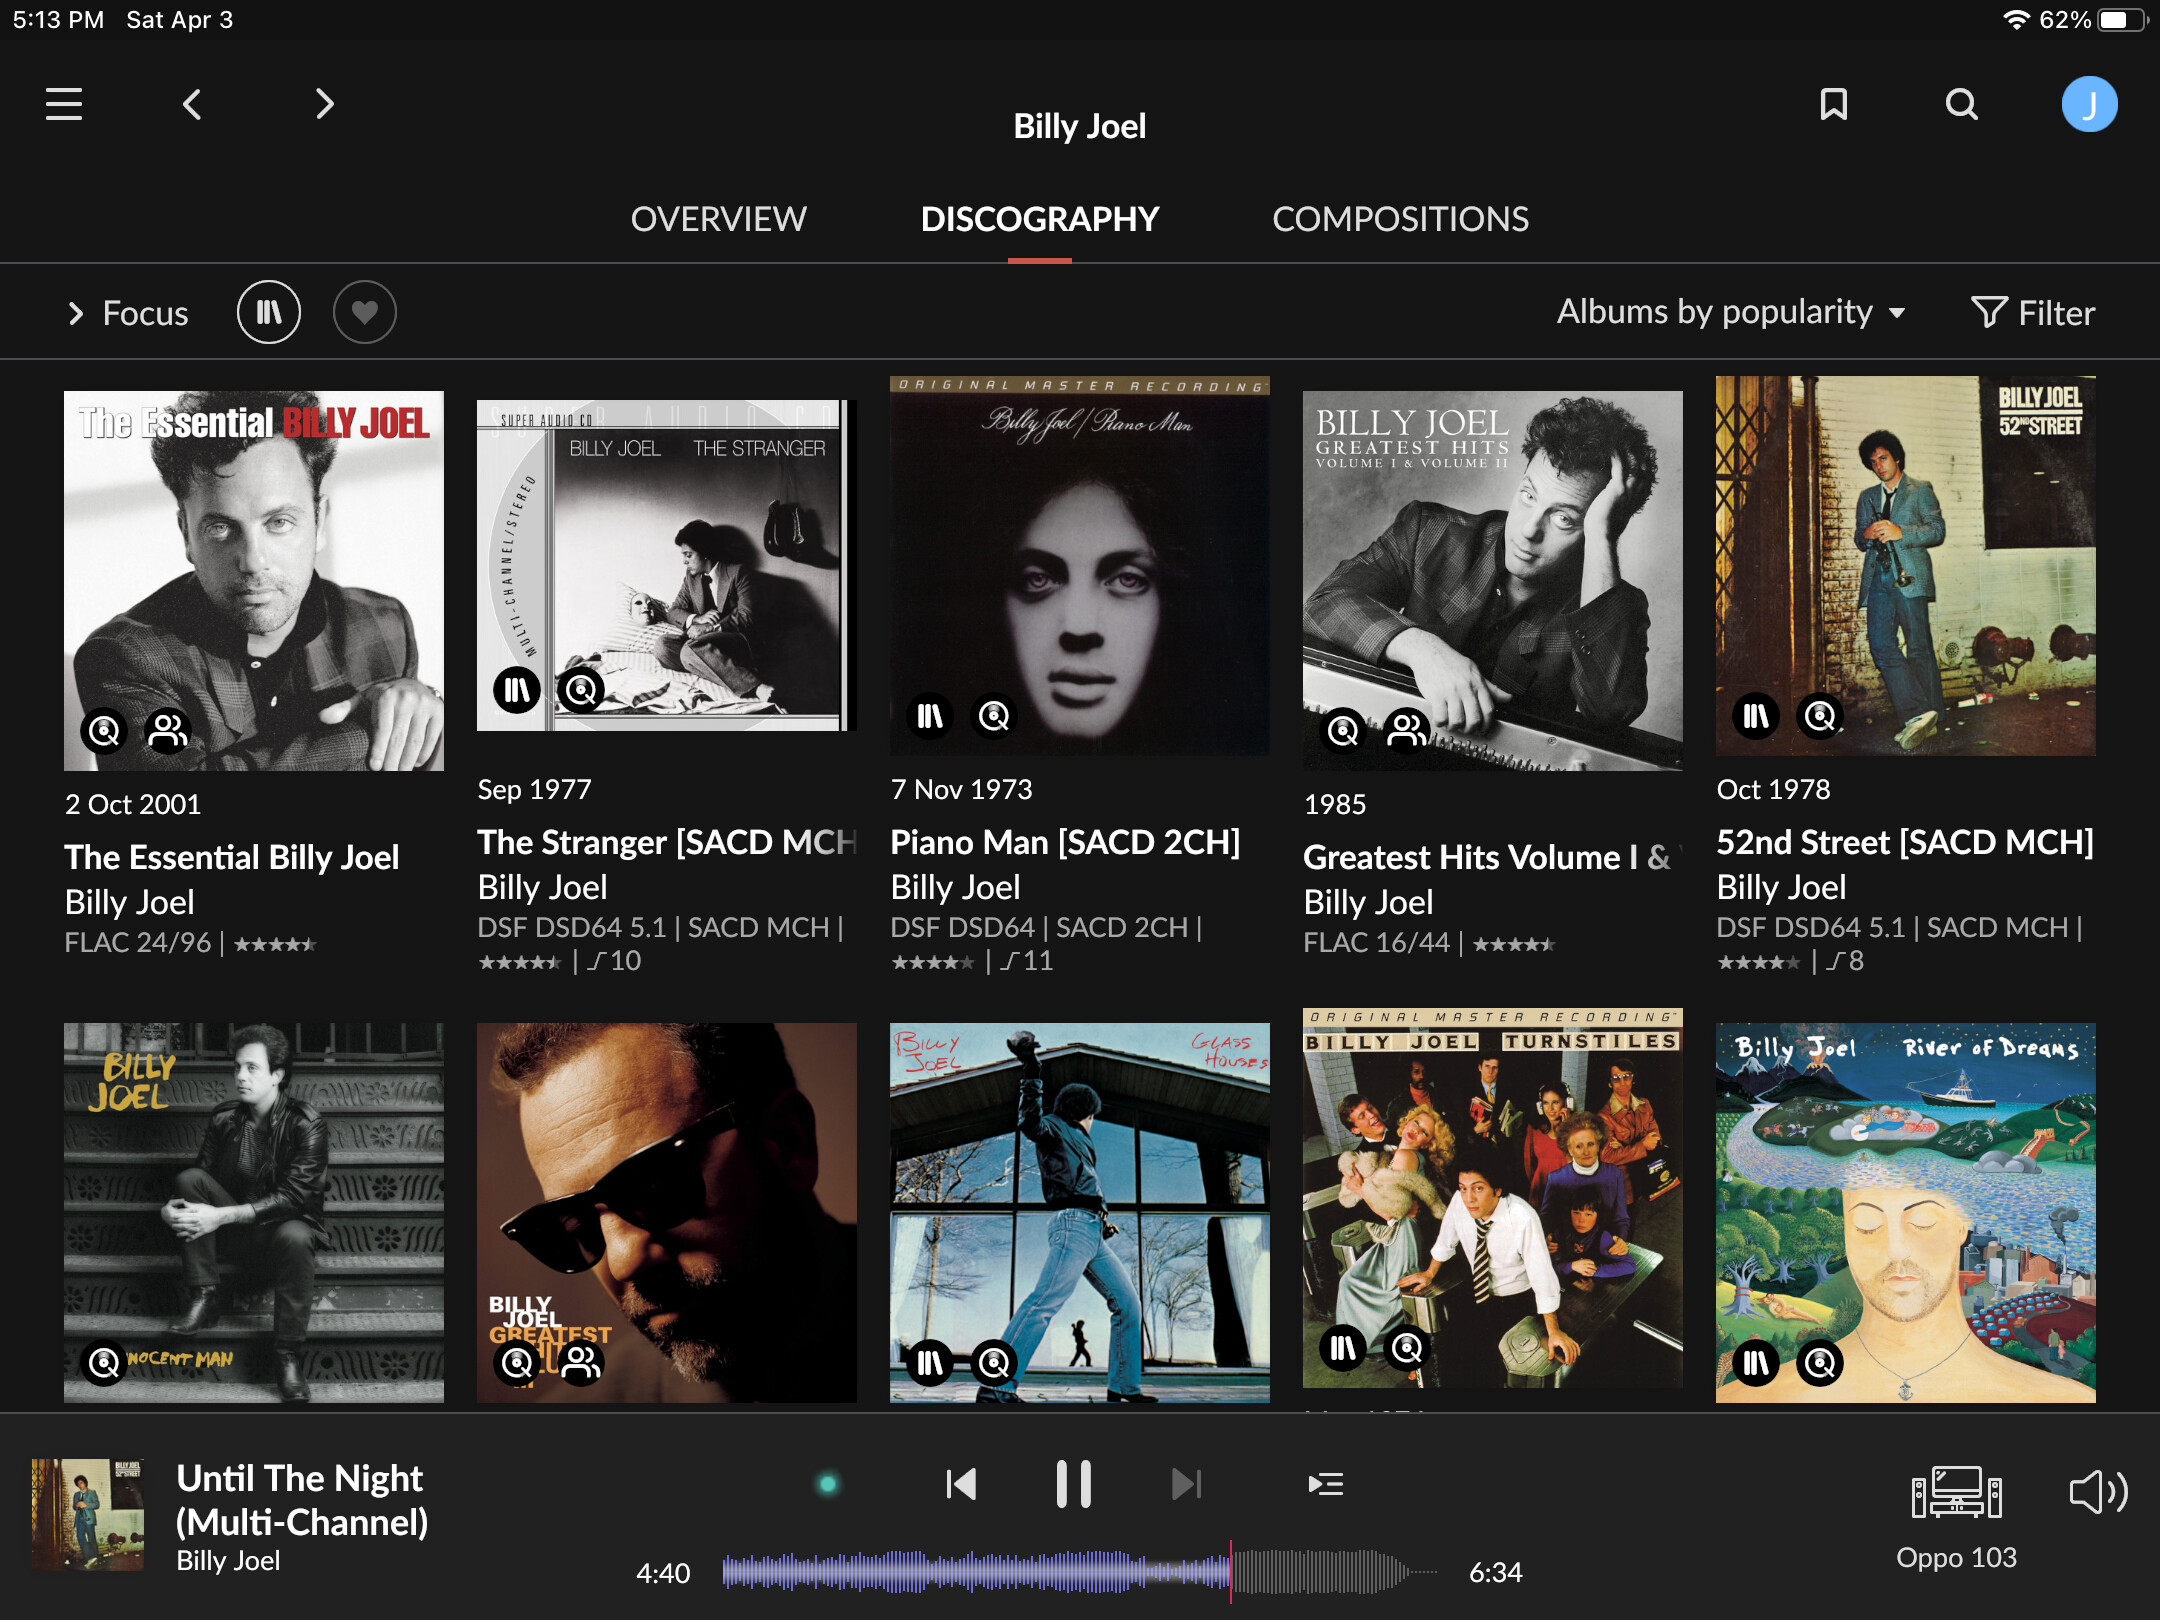This screenshot has width=2160, height=1620.
Task: Click versions icon on sunglasses Greatest Hits cover
Action: point(581,1362)
